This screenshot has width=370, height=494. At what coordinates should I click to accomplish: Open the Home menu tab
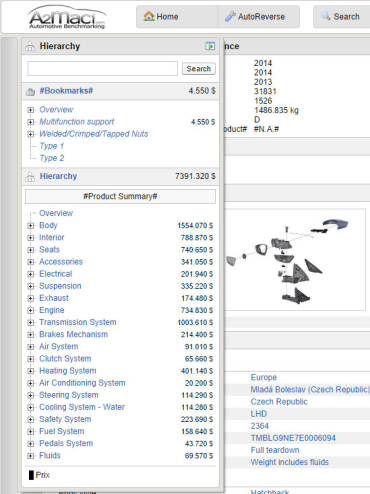(x=177, y=16)
